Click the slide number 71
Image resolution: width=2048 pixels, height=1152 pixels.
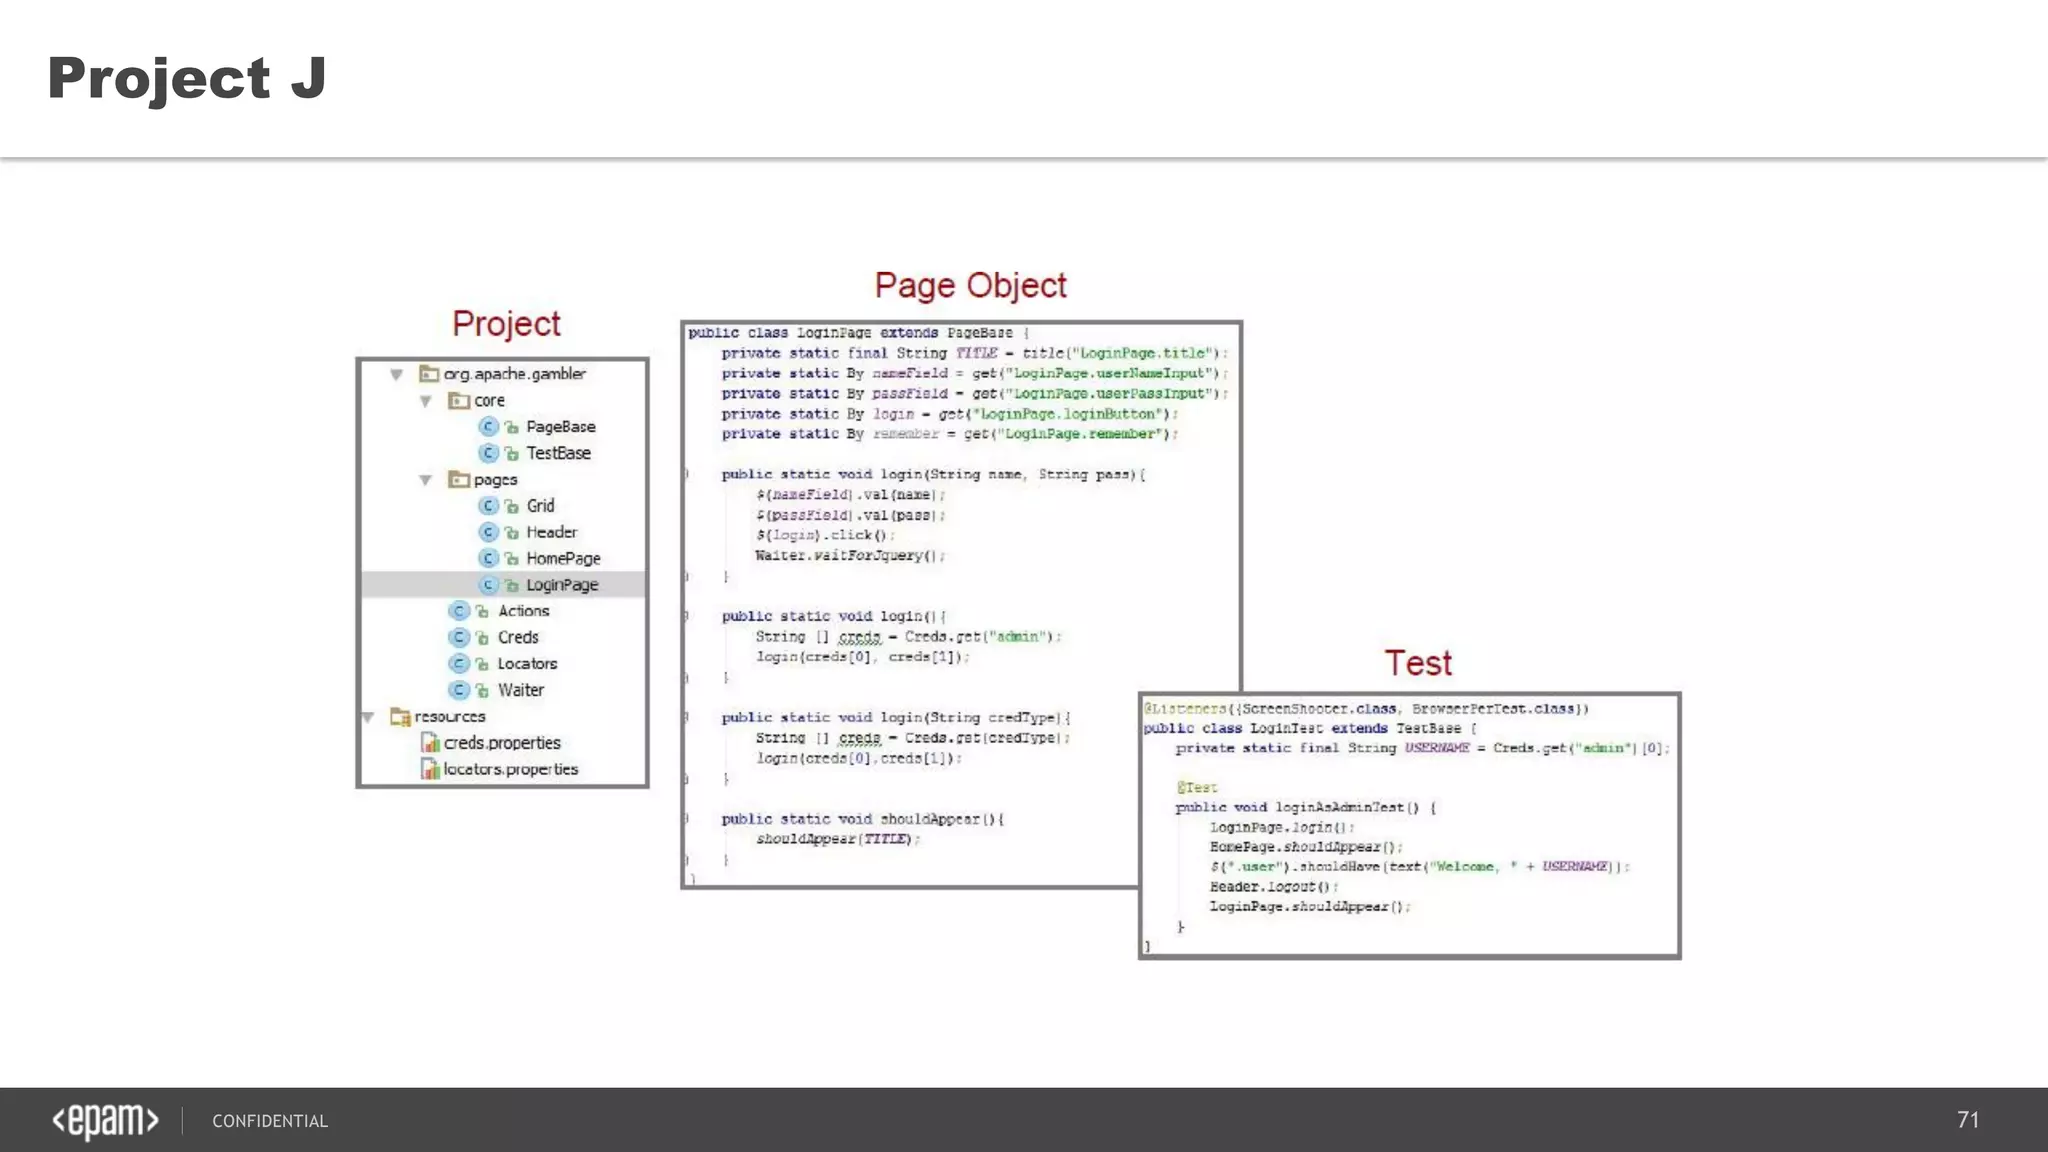click(x=1968, y=1120)
